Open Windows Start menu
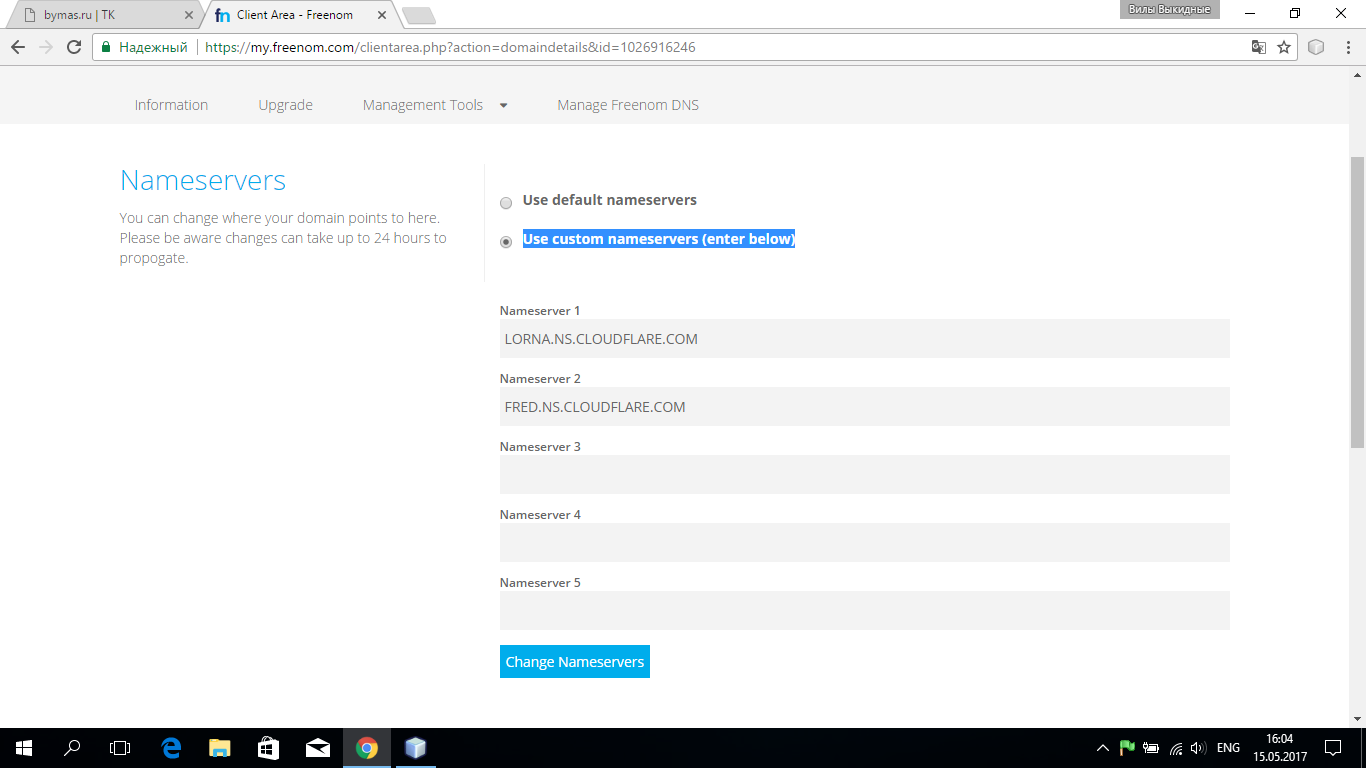 23,748
